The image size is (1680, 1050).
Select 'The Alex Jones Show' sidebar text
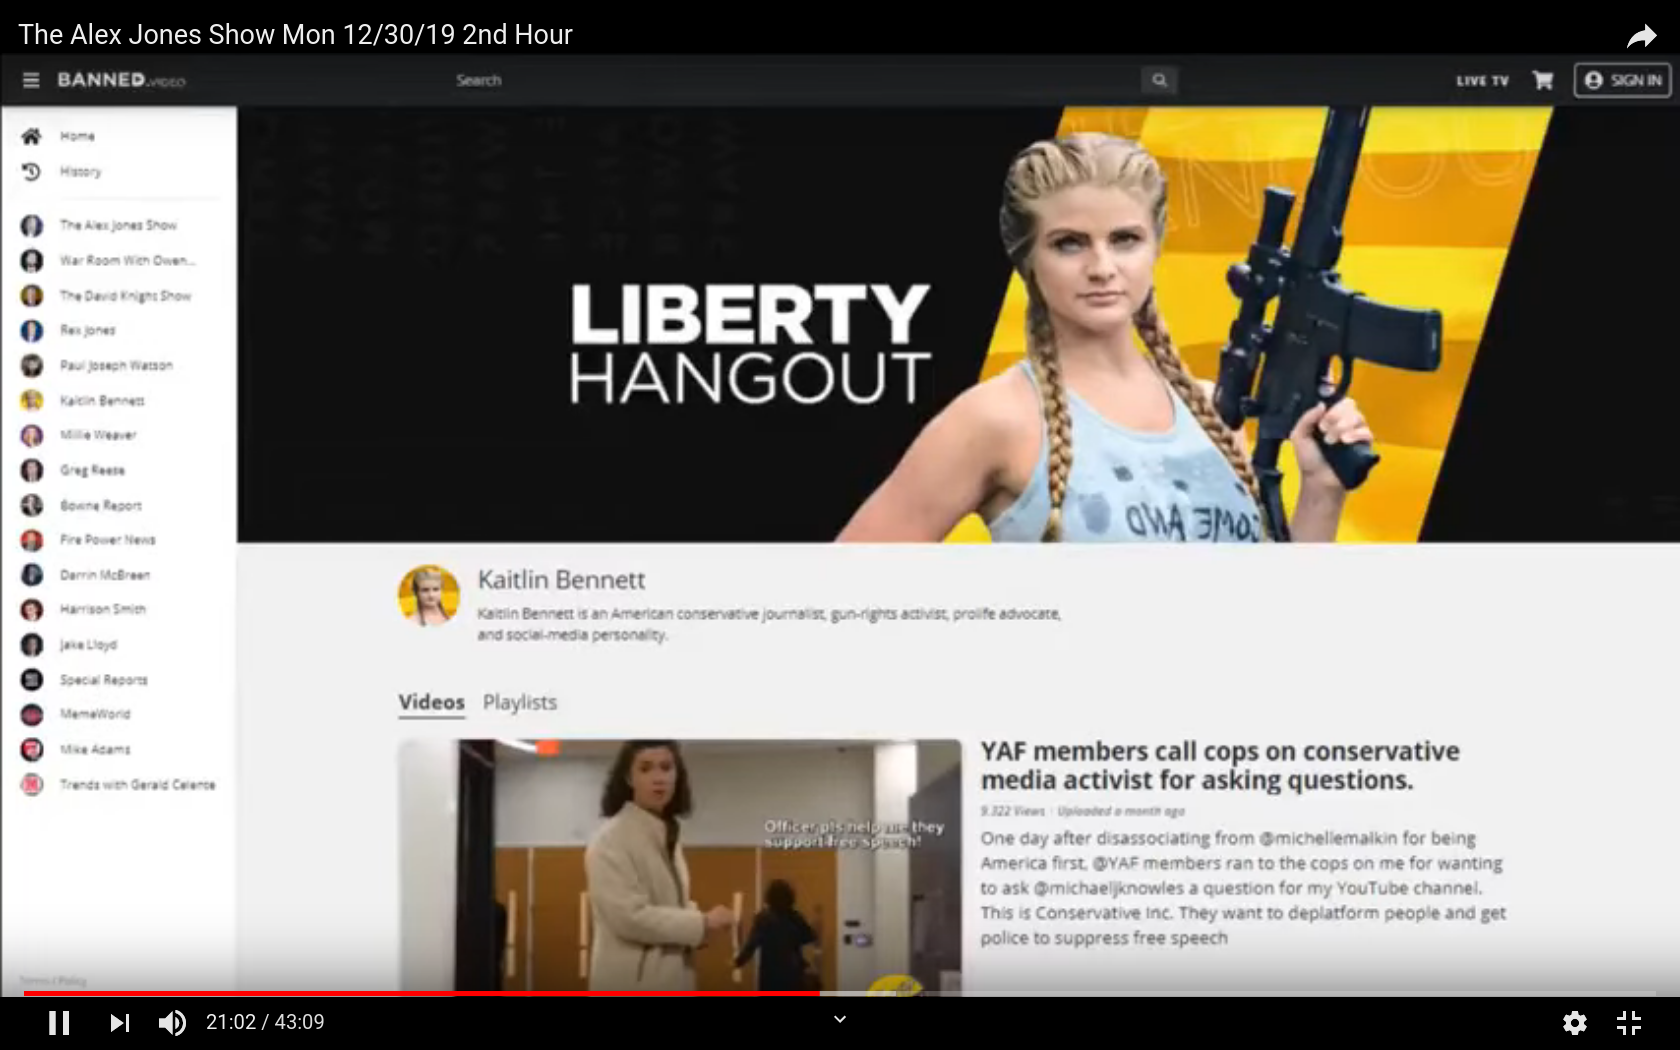tap(118, 226)
